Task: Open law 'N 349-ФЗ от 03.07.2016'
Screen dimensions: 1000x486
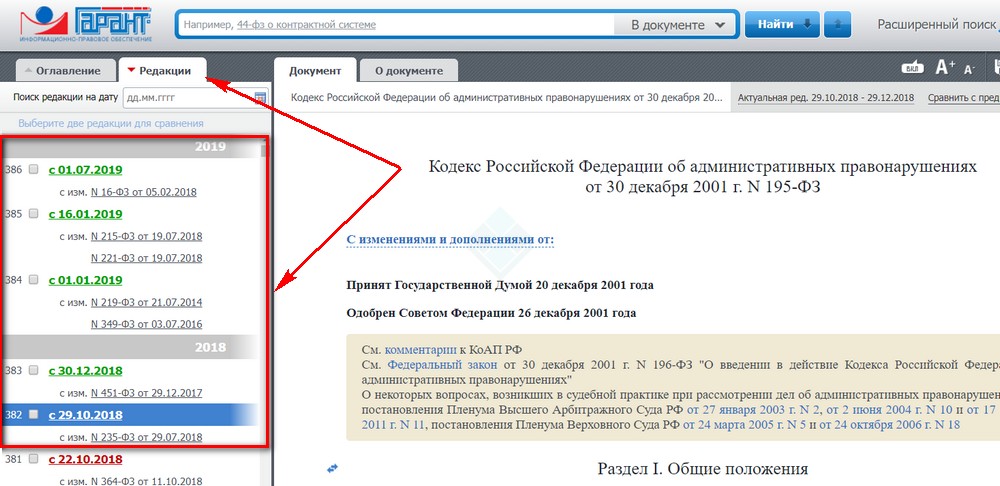Action: pyautogui.click(x=147, y=324)
